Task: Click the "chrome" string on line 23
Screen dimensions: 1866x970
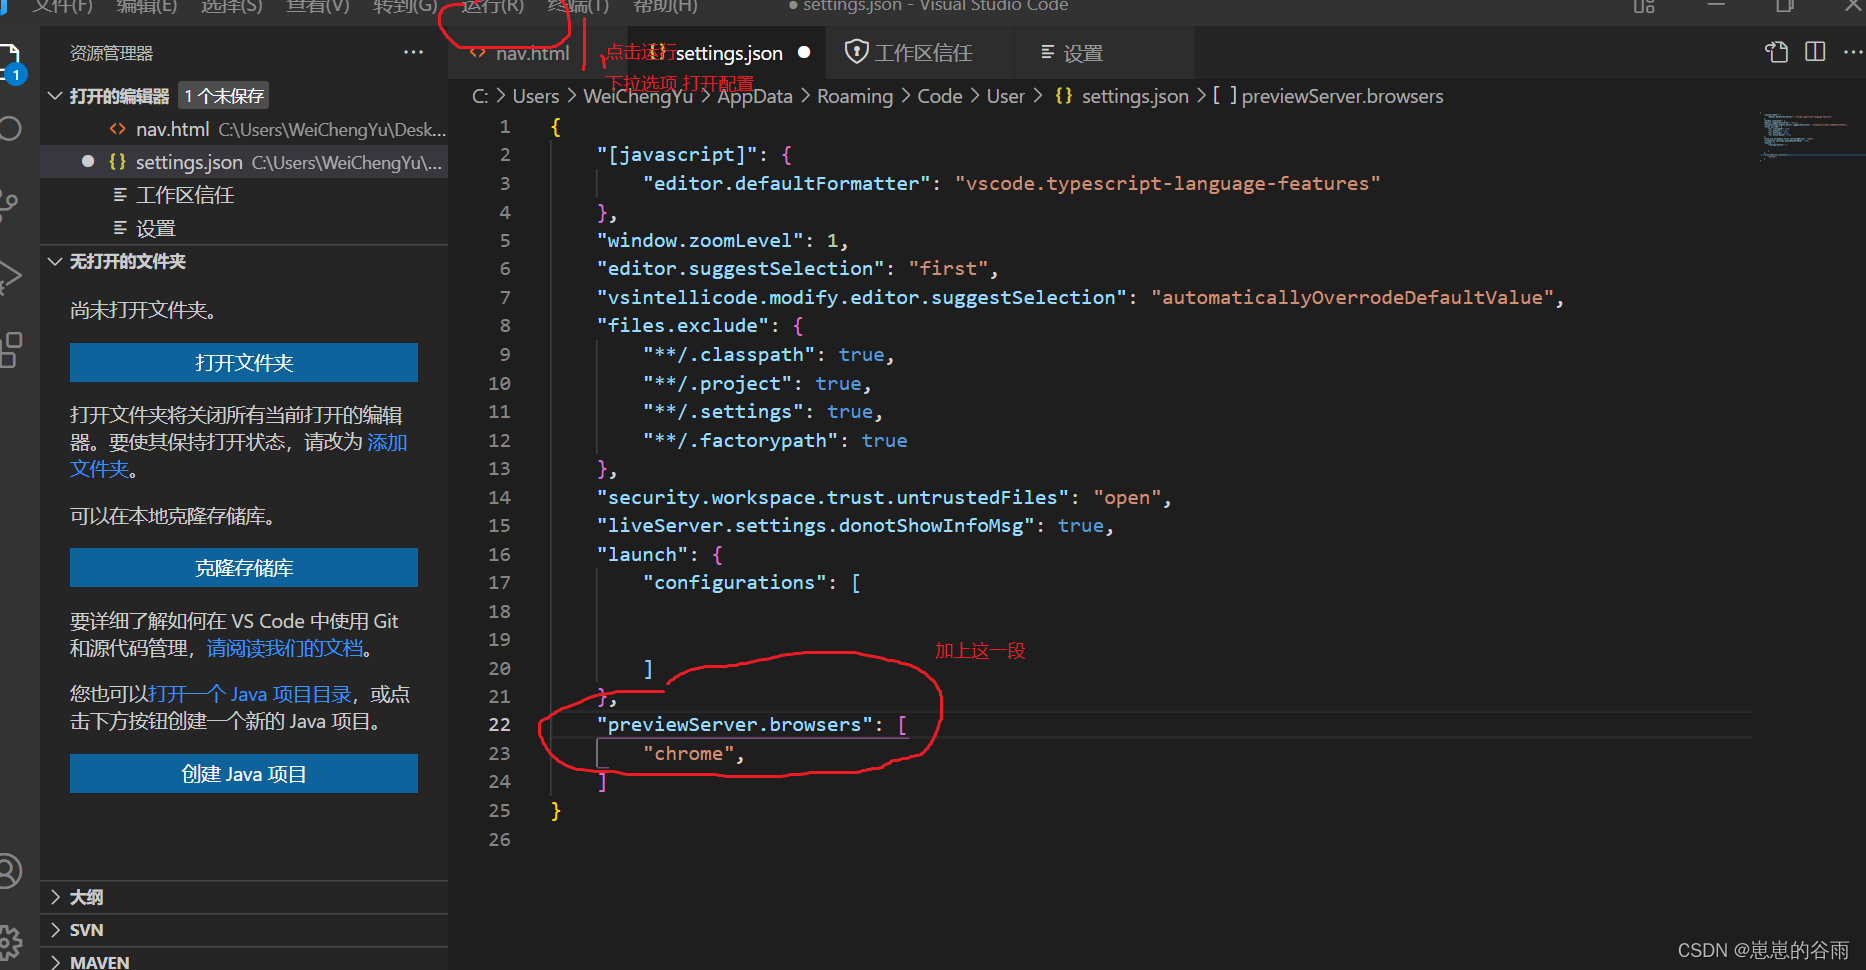Action: [688, 753]
